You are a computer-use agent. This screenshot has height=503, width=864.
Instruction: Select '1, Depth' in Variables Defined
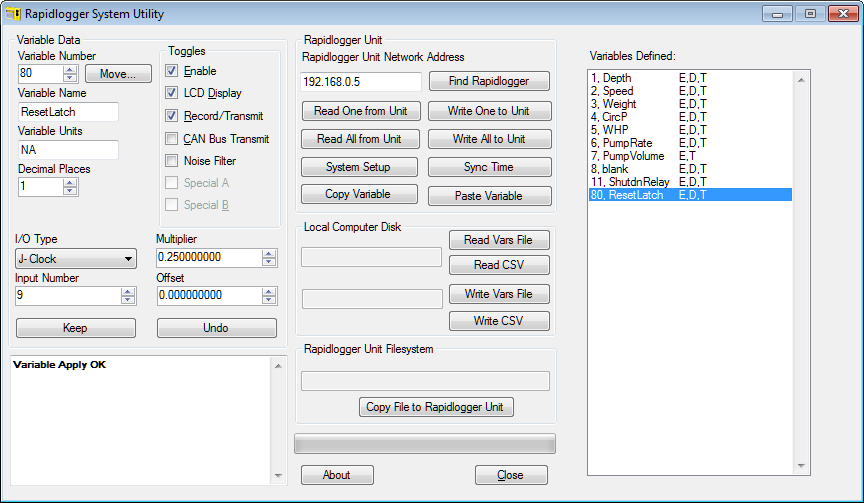(690, 78)
